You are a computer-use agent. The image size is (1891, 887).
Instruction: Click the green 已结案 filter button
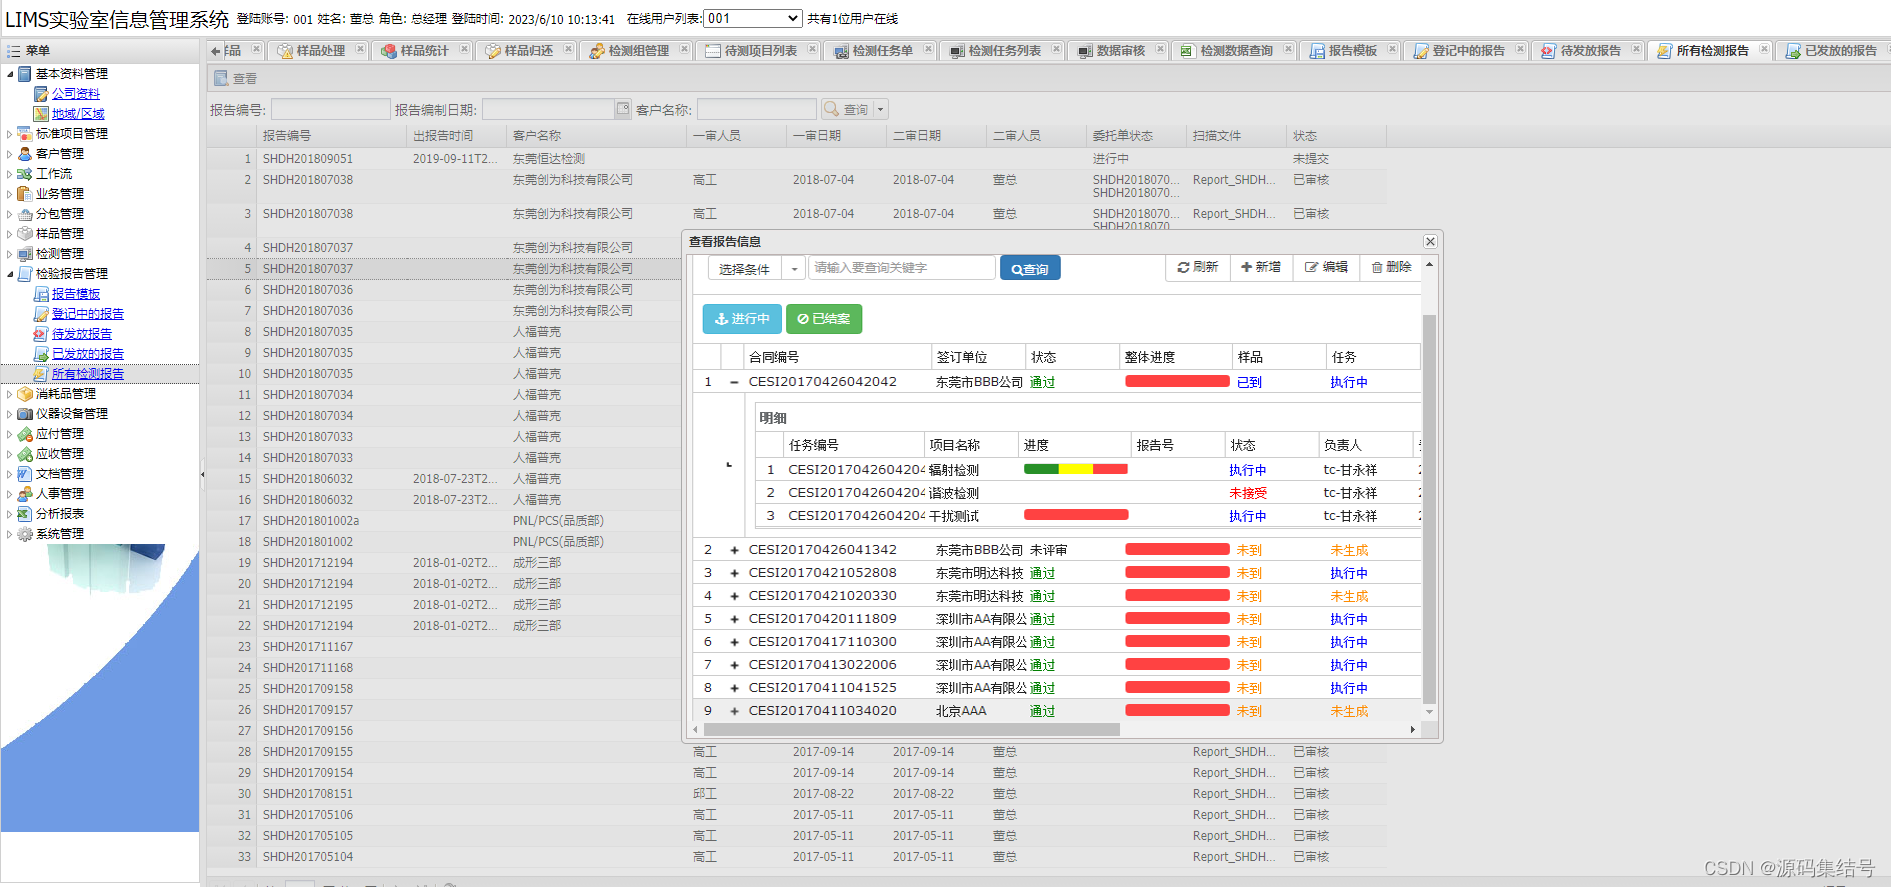(824, 319)
